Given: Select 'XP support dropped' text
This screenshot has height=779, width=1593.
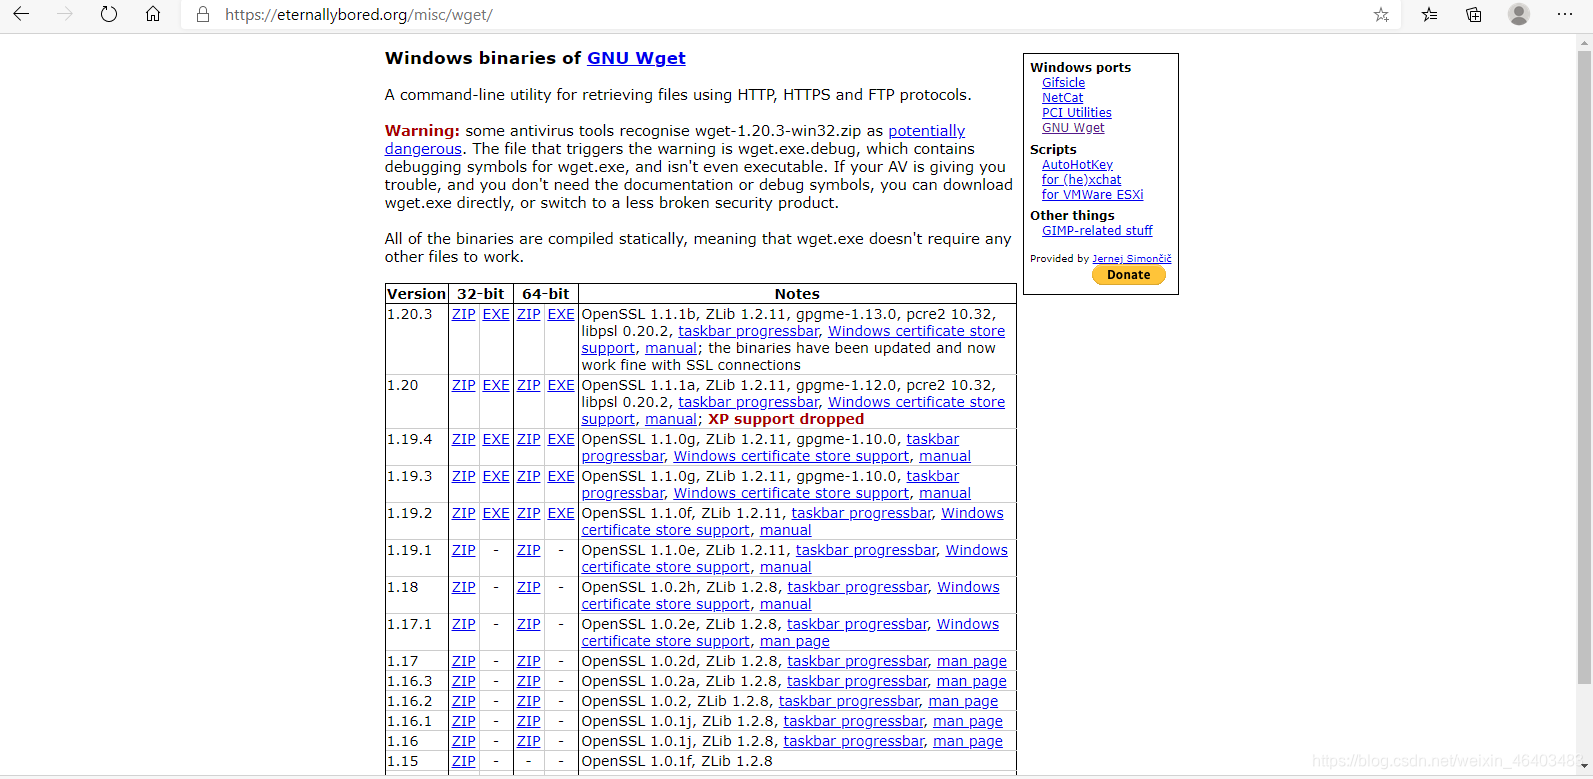Looking at the screenshot, I should point(785,419).
